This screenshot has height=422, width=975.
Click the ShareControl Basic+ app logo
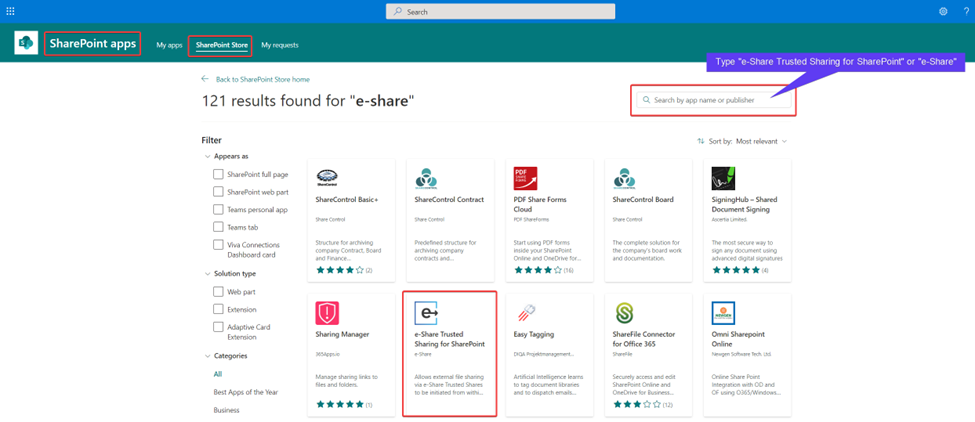point(326,178)
